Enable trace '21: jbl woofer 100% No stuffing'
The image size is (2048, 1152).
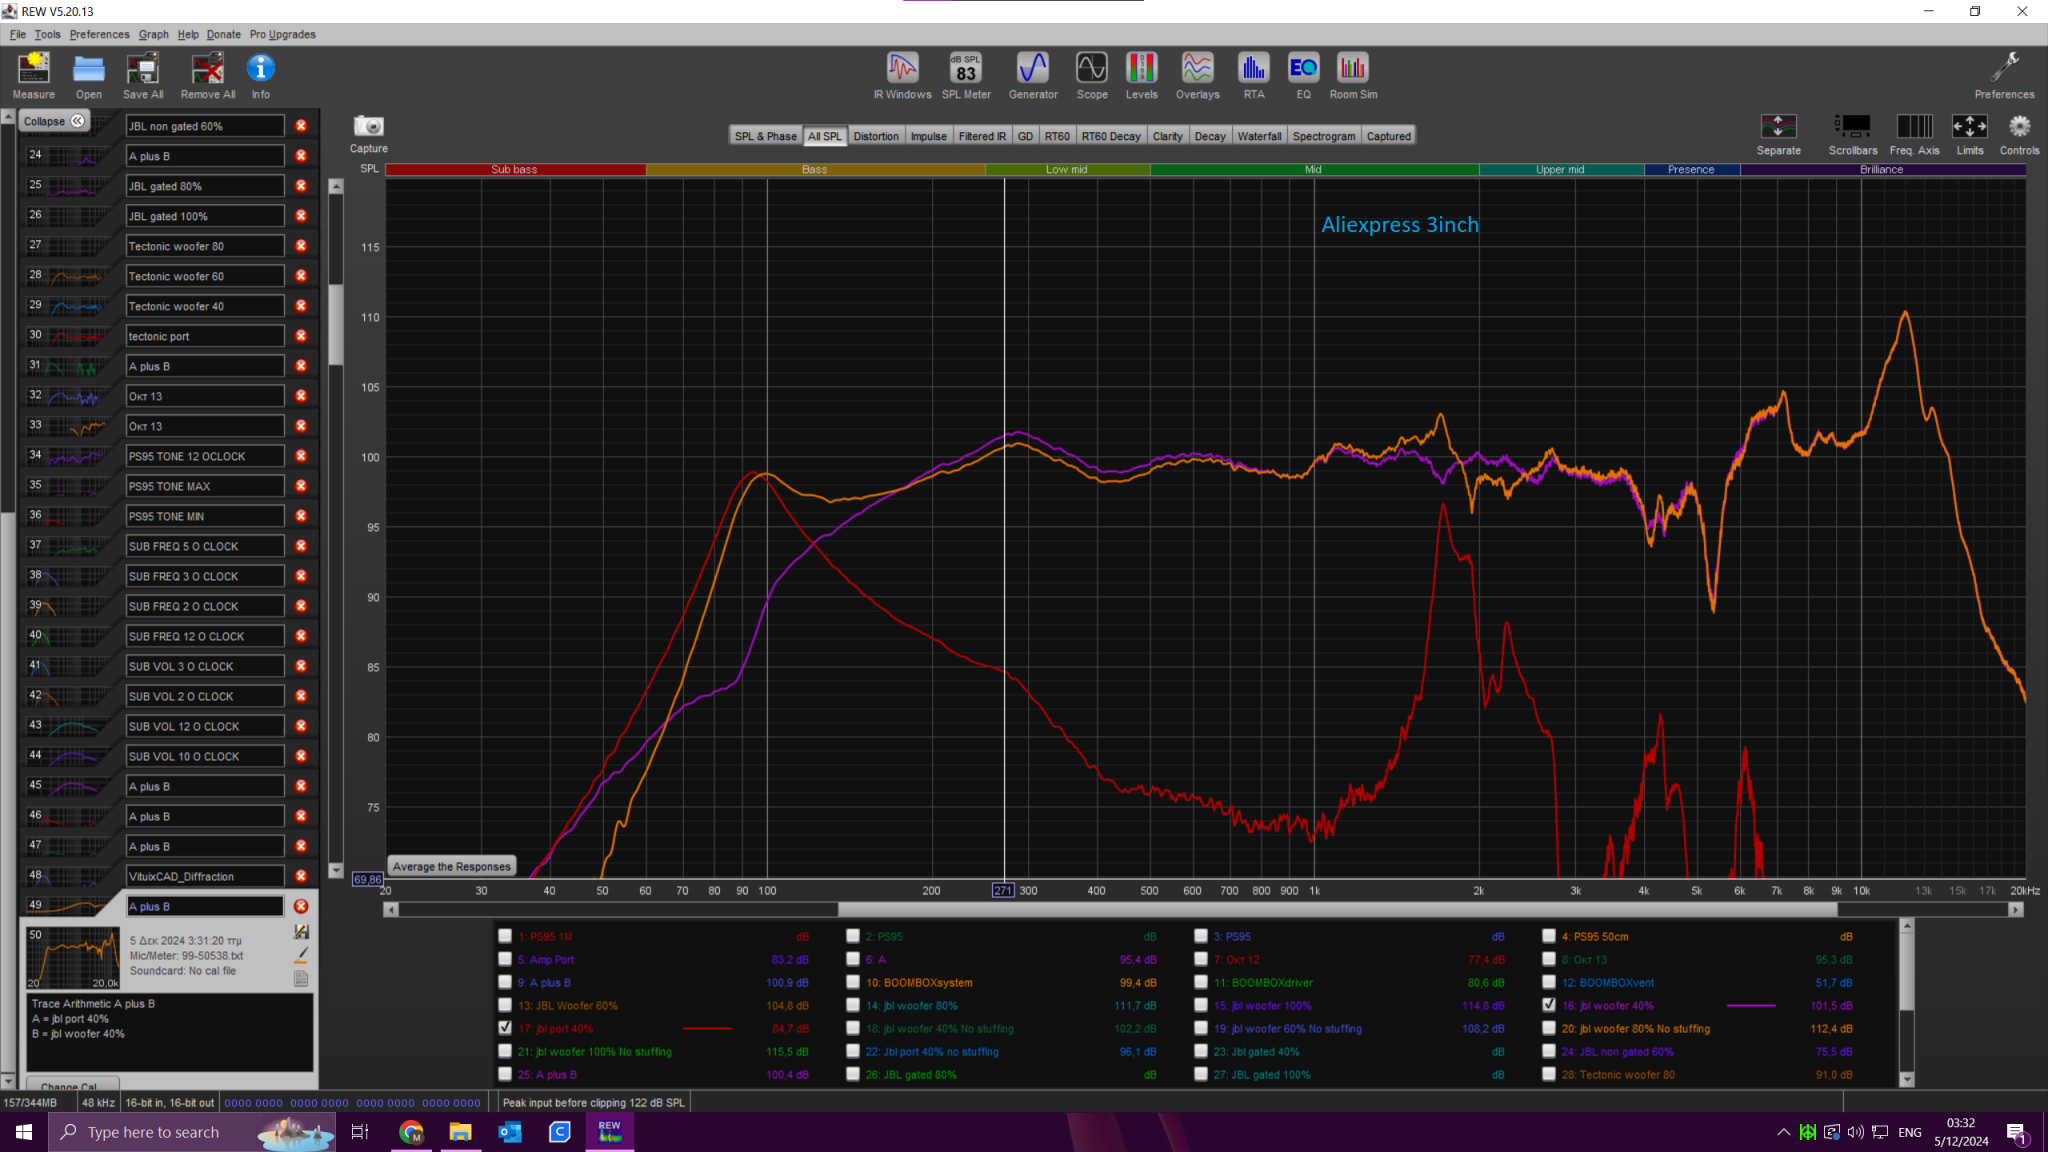(x=505, y=1051)
